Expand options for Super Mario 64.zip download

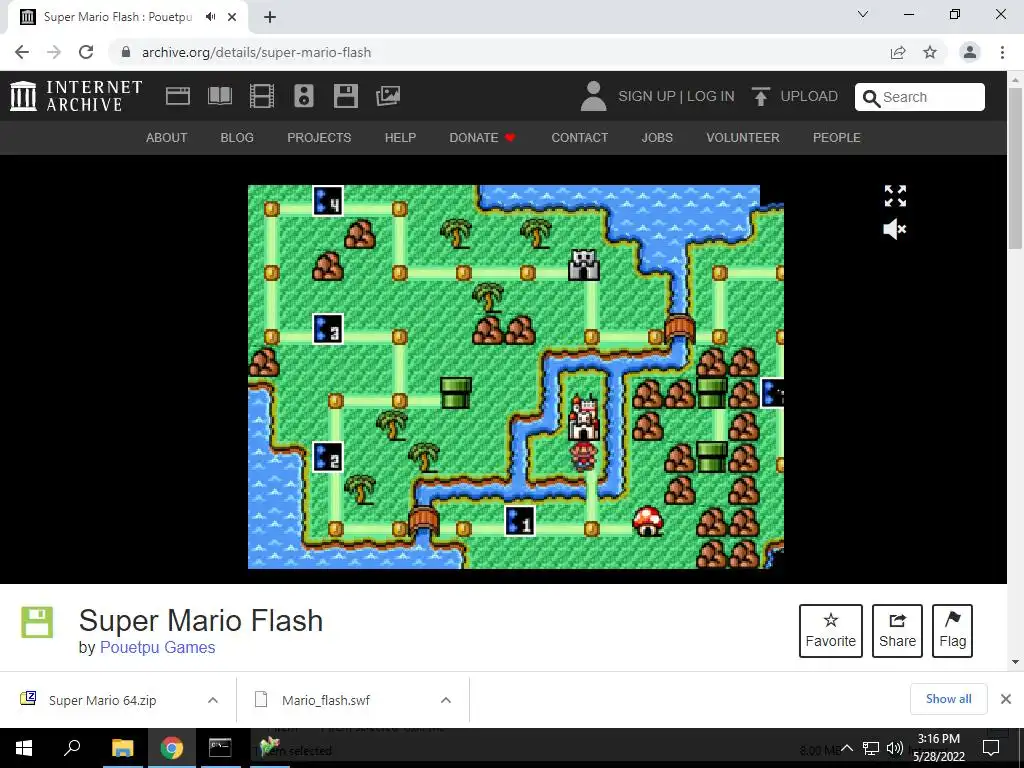coord(213,700)
